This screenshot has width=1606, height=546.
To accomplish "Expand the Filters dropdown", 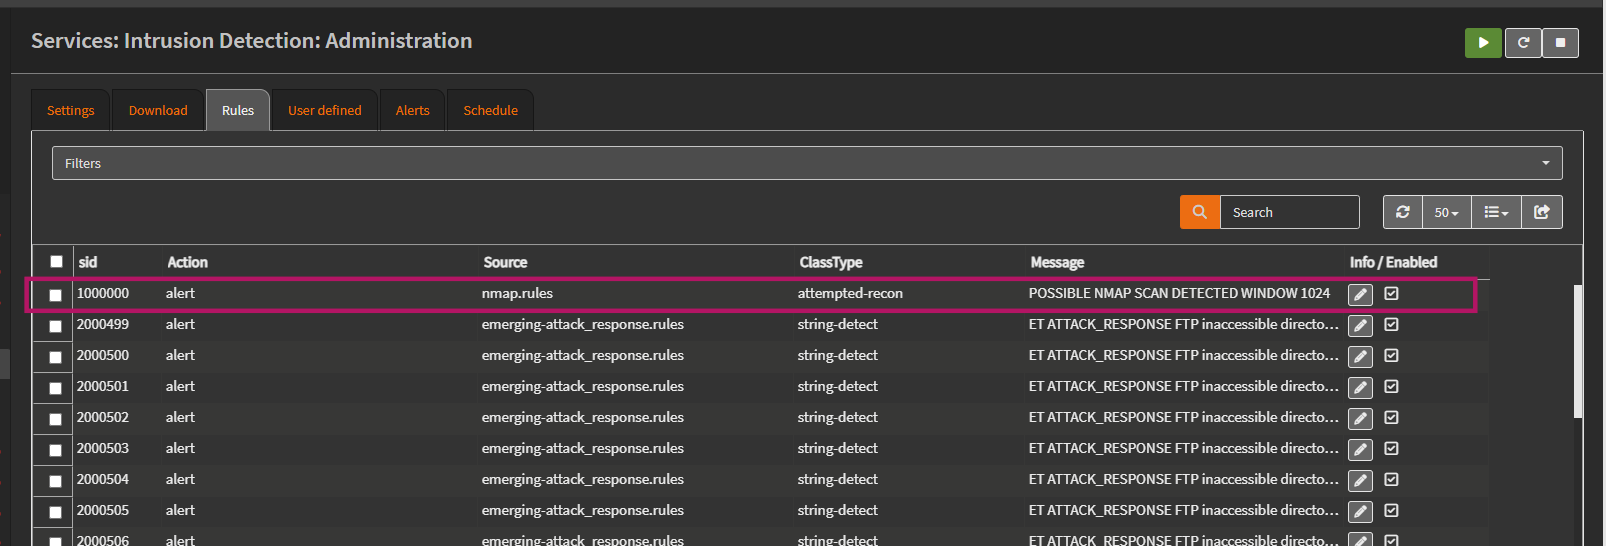I will coord(806,163).
